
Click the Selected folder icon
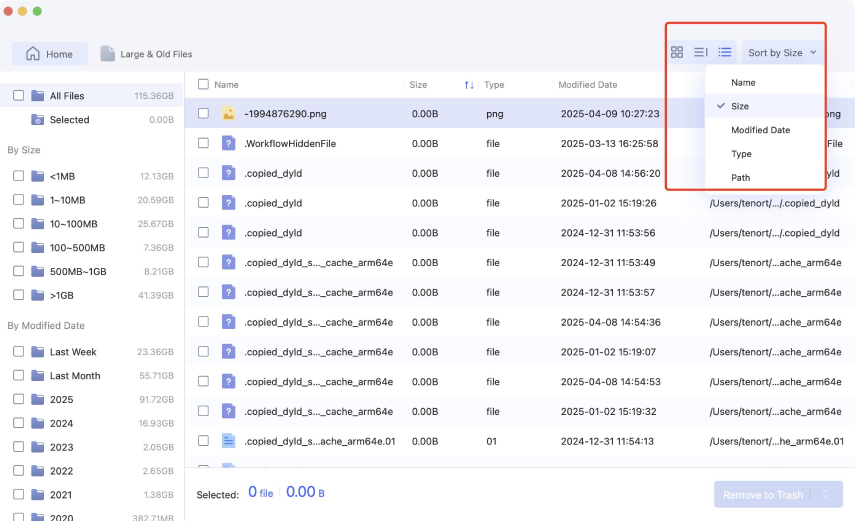coord(38,119)
